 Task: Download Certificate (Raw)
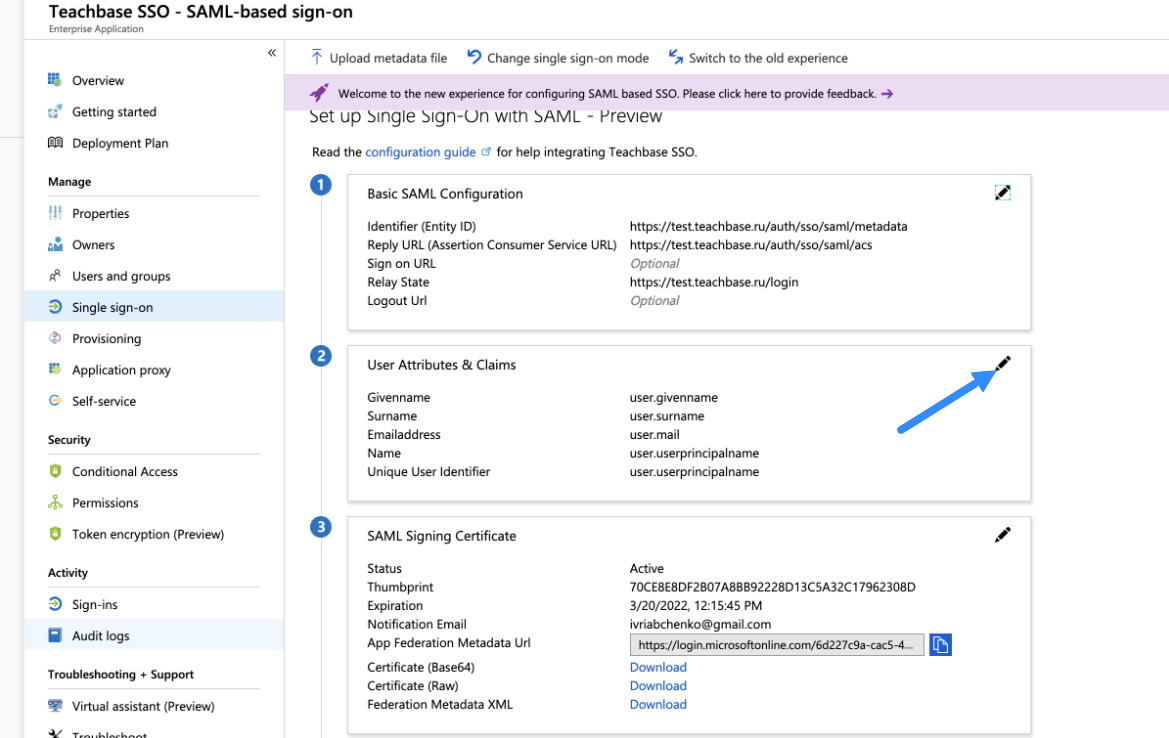click(658, 686)
